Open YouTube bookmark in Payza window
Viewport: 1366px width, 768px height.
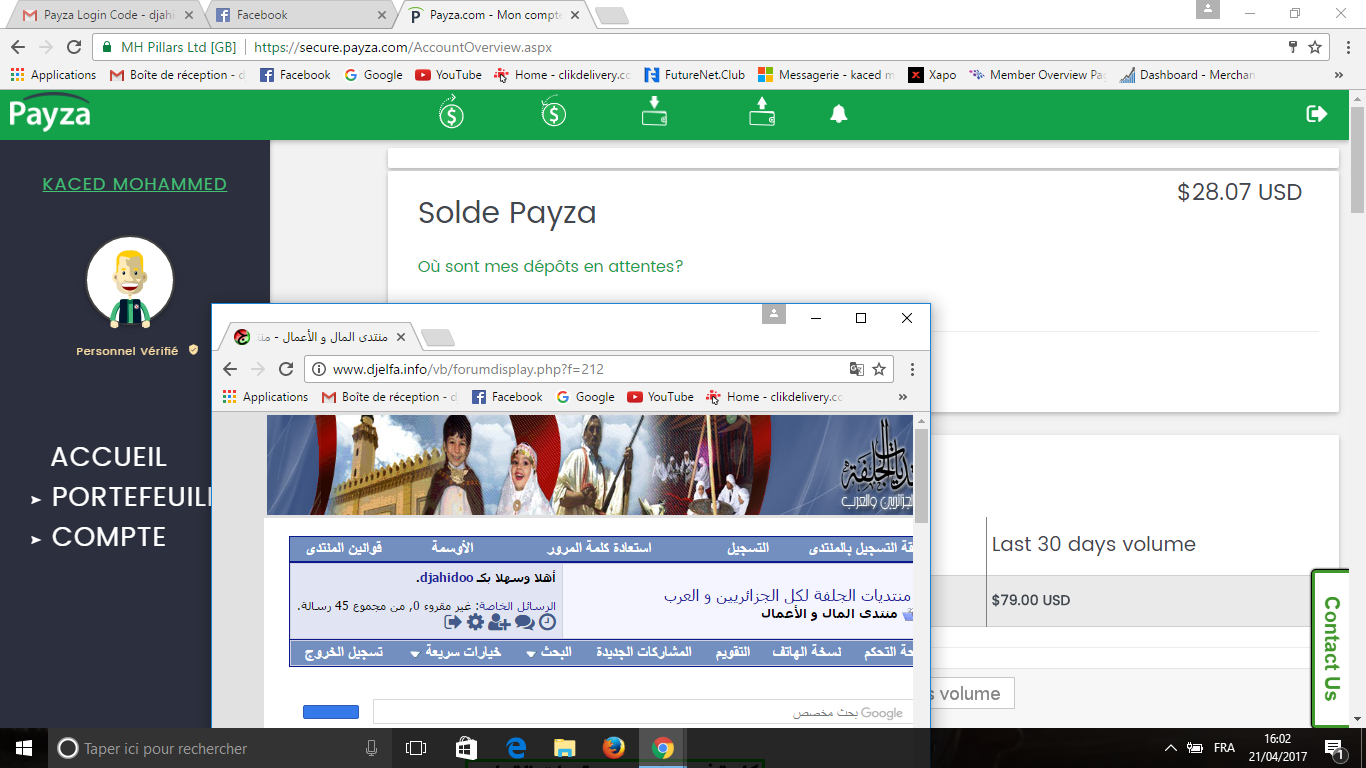[x=448, y=75]
